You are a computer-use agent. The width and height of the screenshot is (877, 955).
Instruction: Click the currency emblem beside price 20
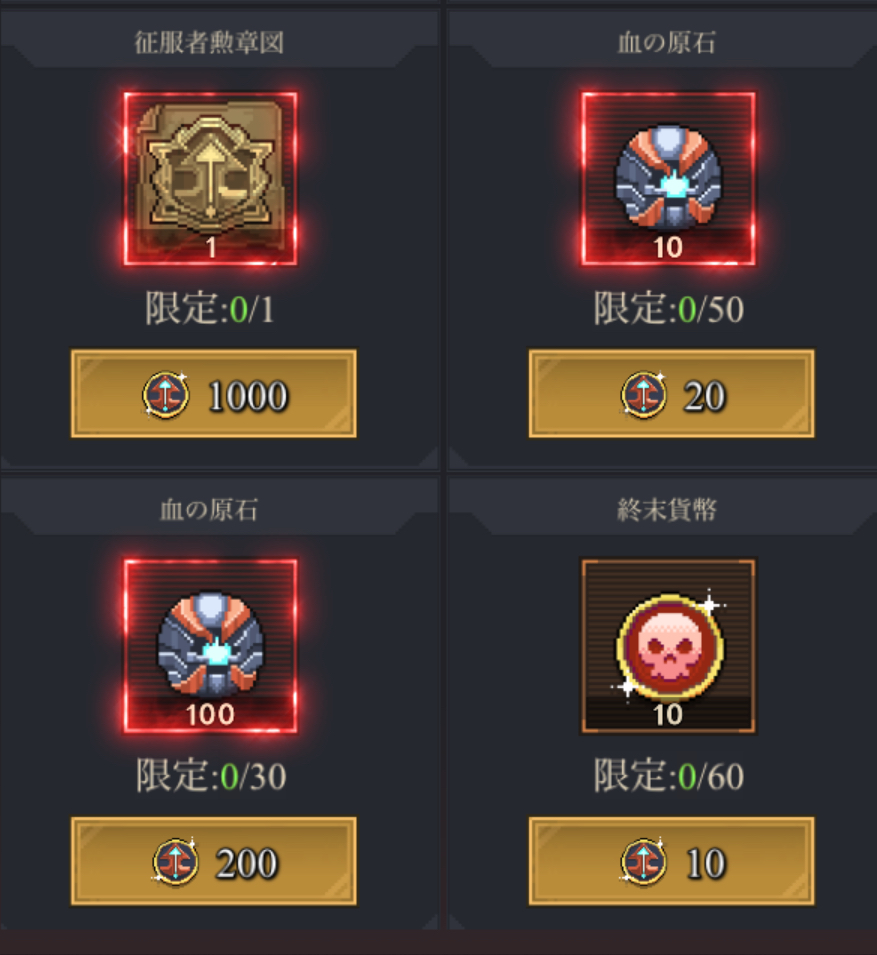click(x=644, y=395)
